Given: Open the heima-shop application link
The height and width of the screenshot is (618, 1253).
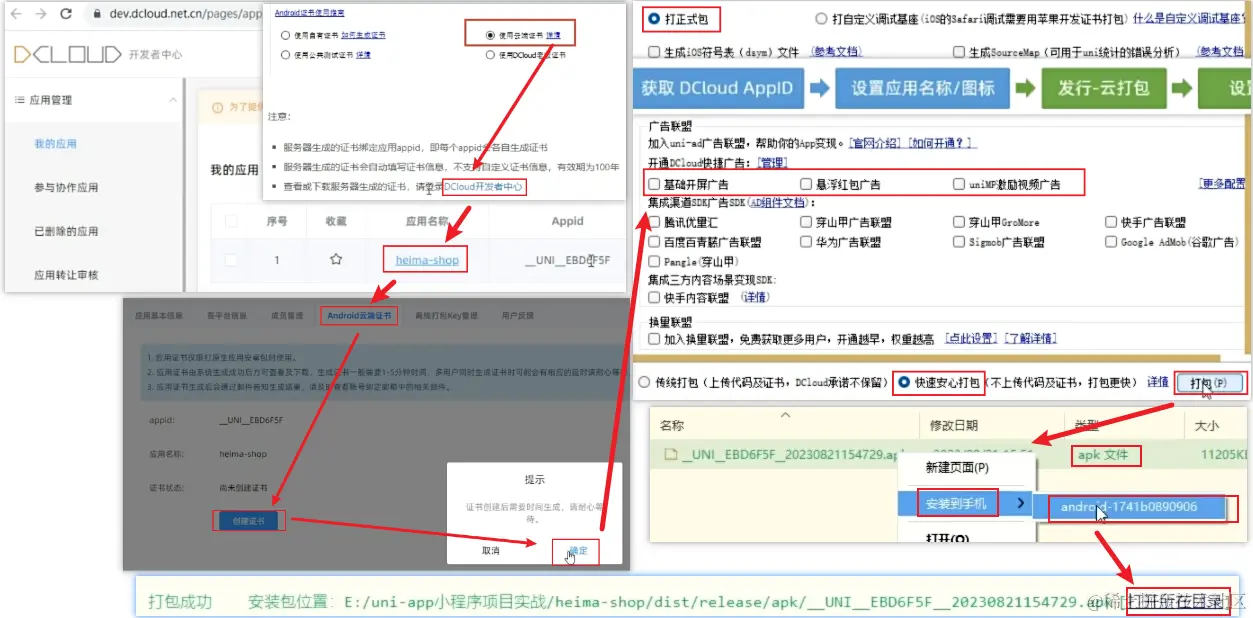Looking at the screenshot, I should coord(424,258).
